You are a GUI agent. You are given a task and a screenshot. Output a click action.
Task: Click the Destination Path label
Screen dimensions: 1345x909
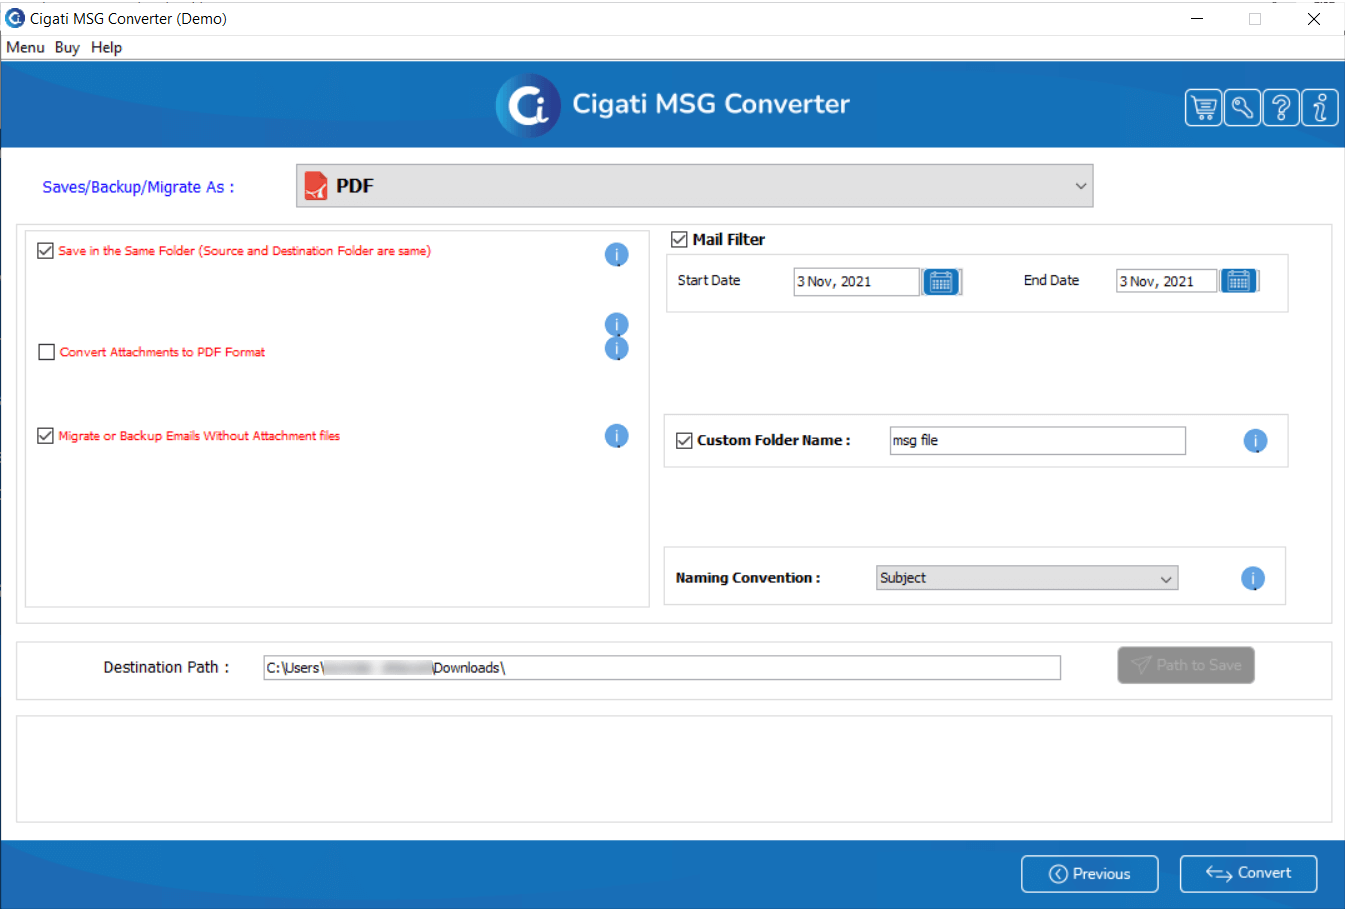pos(166,667)
